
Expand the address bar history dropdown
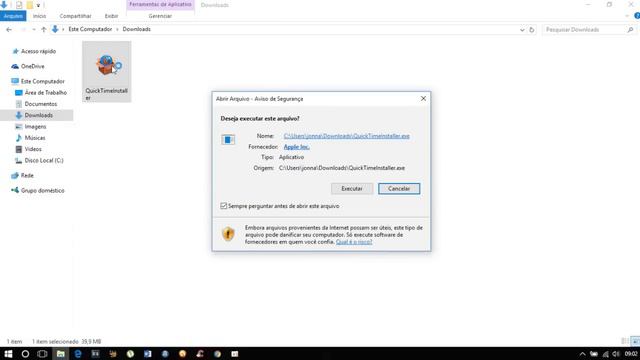pos(522,30)
